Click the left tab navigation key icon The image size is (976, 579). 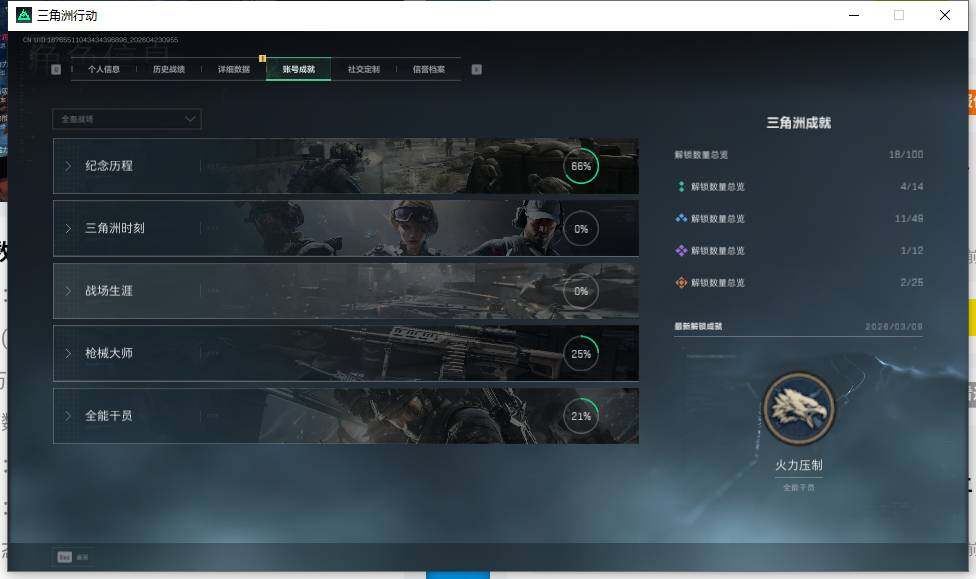(56, 70)
